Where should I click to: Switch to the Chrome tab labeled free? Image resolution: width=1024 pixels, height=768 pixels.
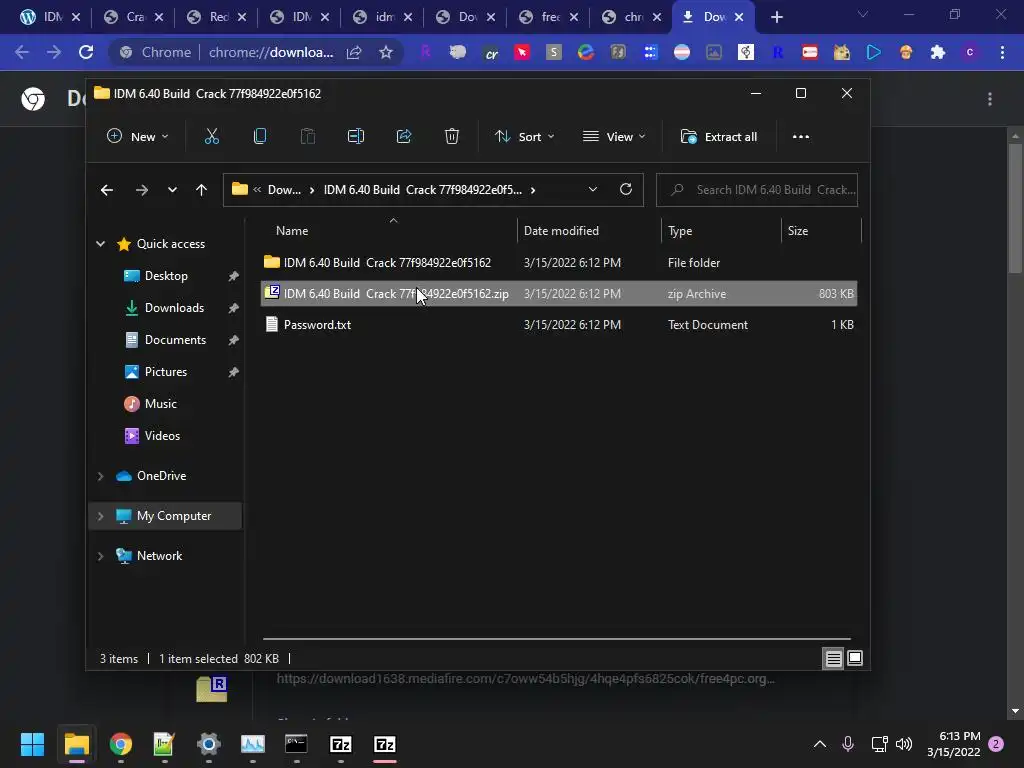549,17
